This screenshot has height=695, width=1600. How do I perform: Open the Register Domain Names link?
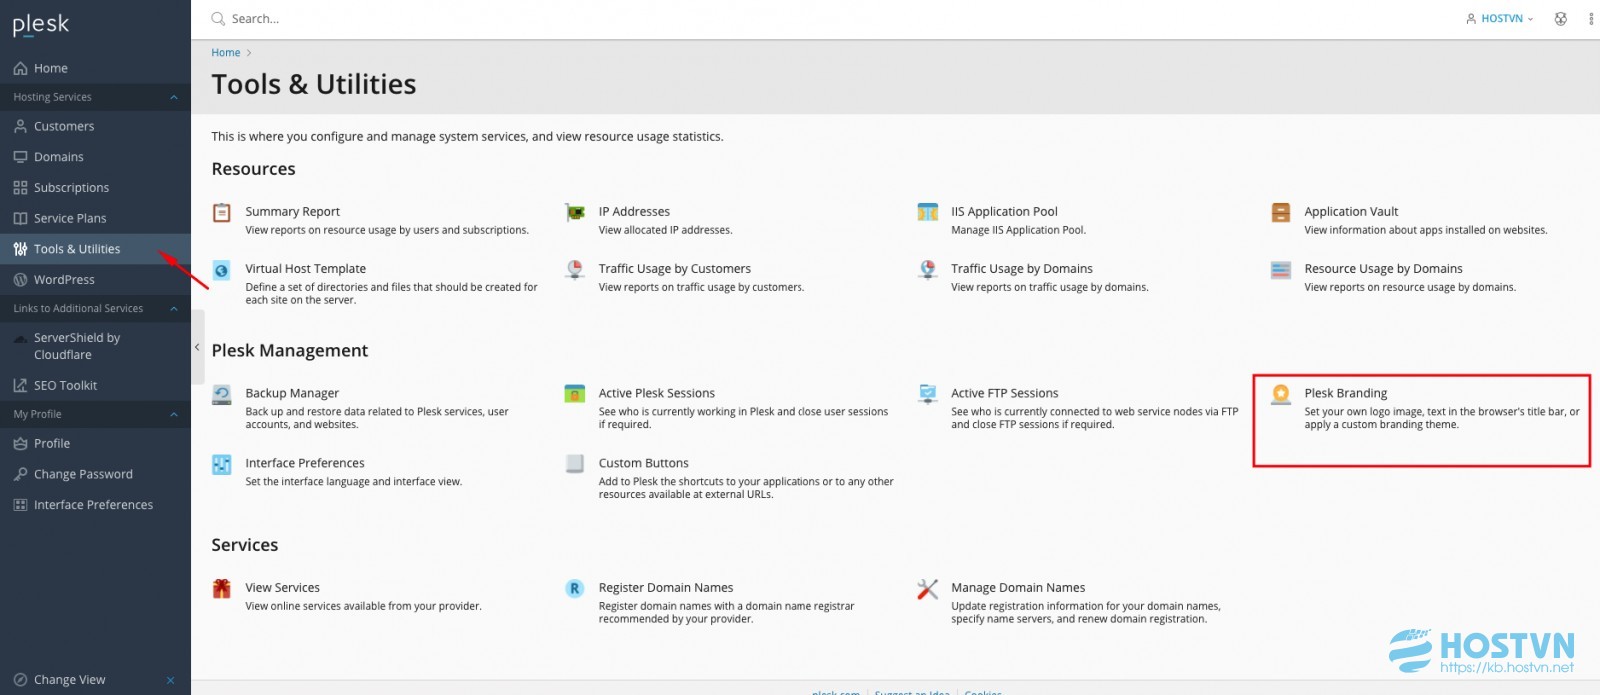tap(666, 588)
